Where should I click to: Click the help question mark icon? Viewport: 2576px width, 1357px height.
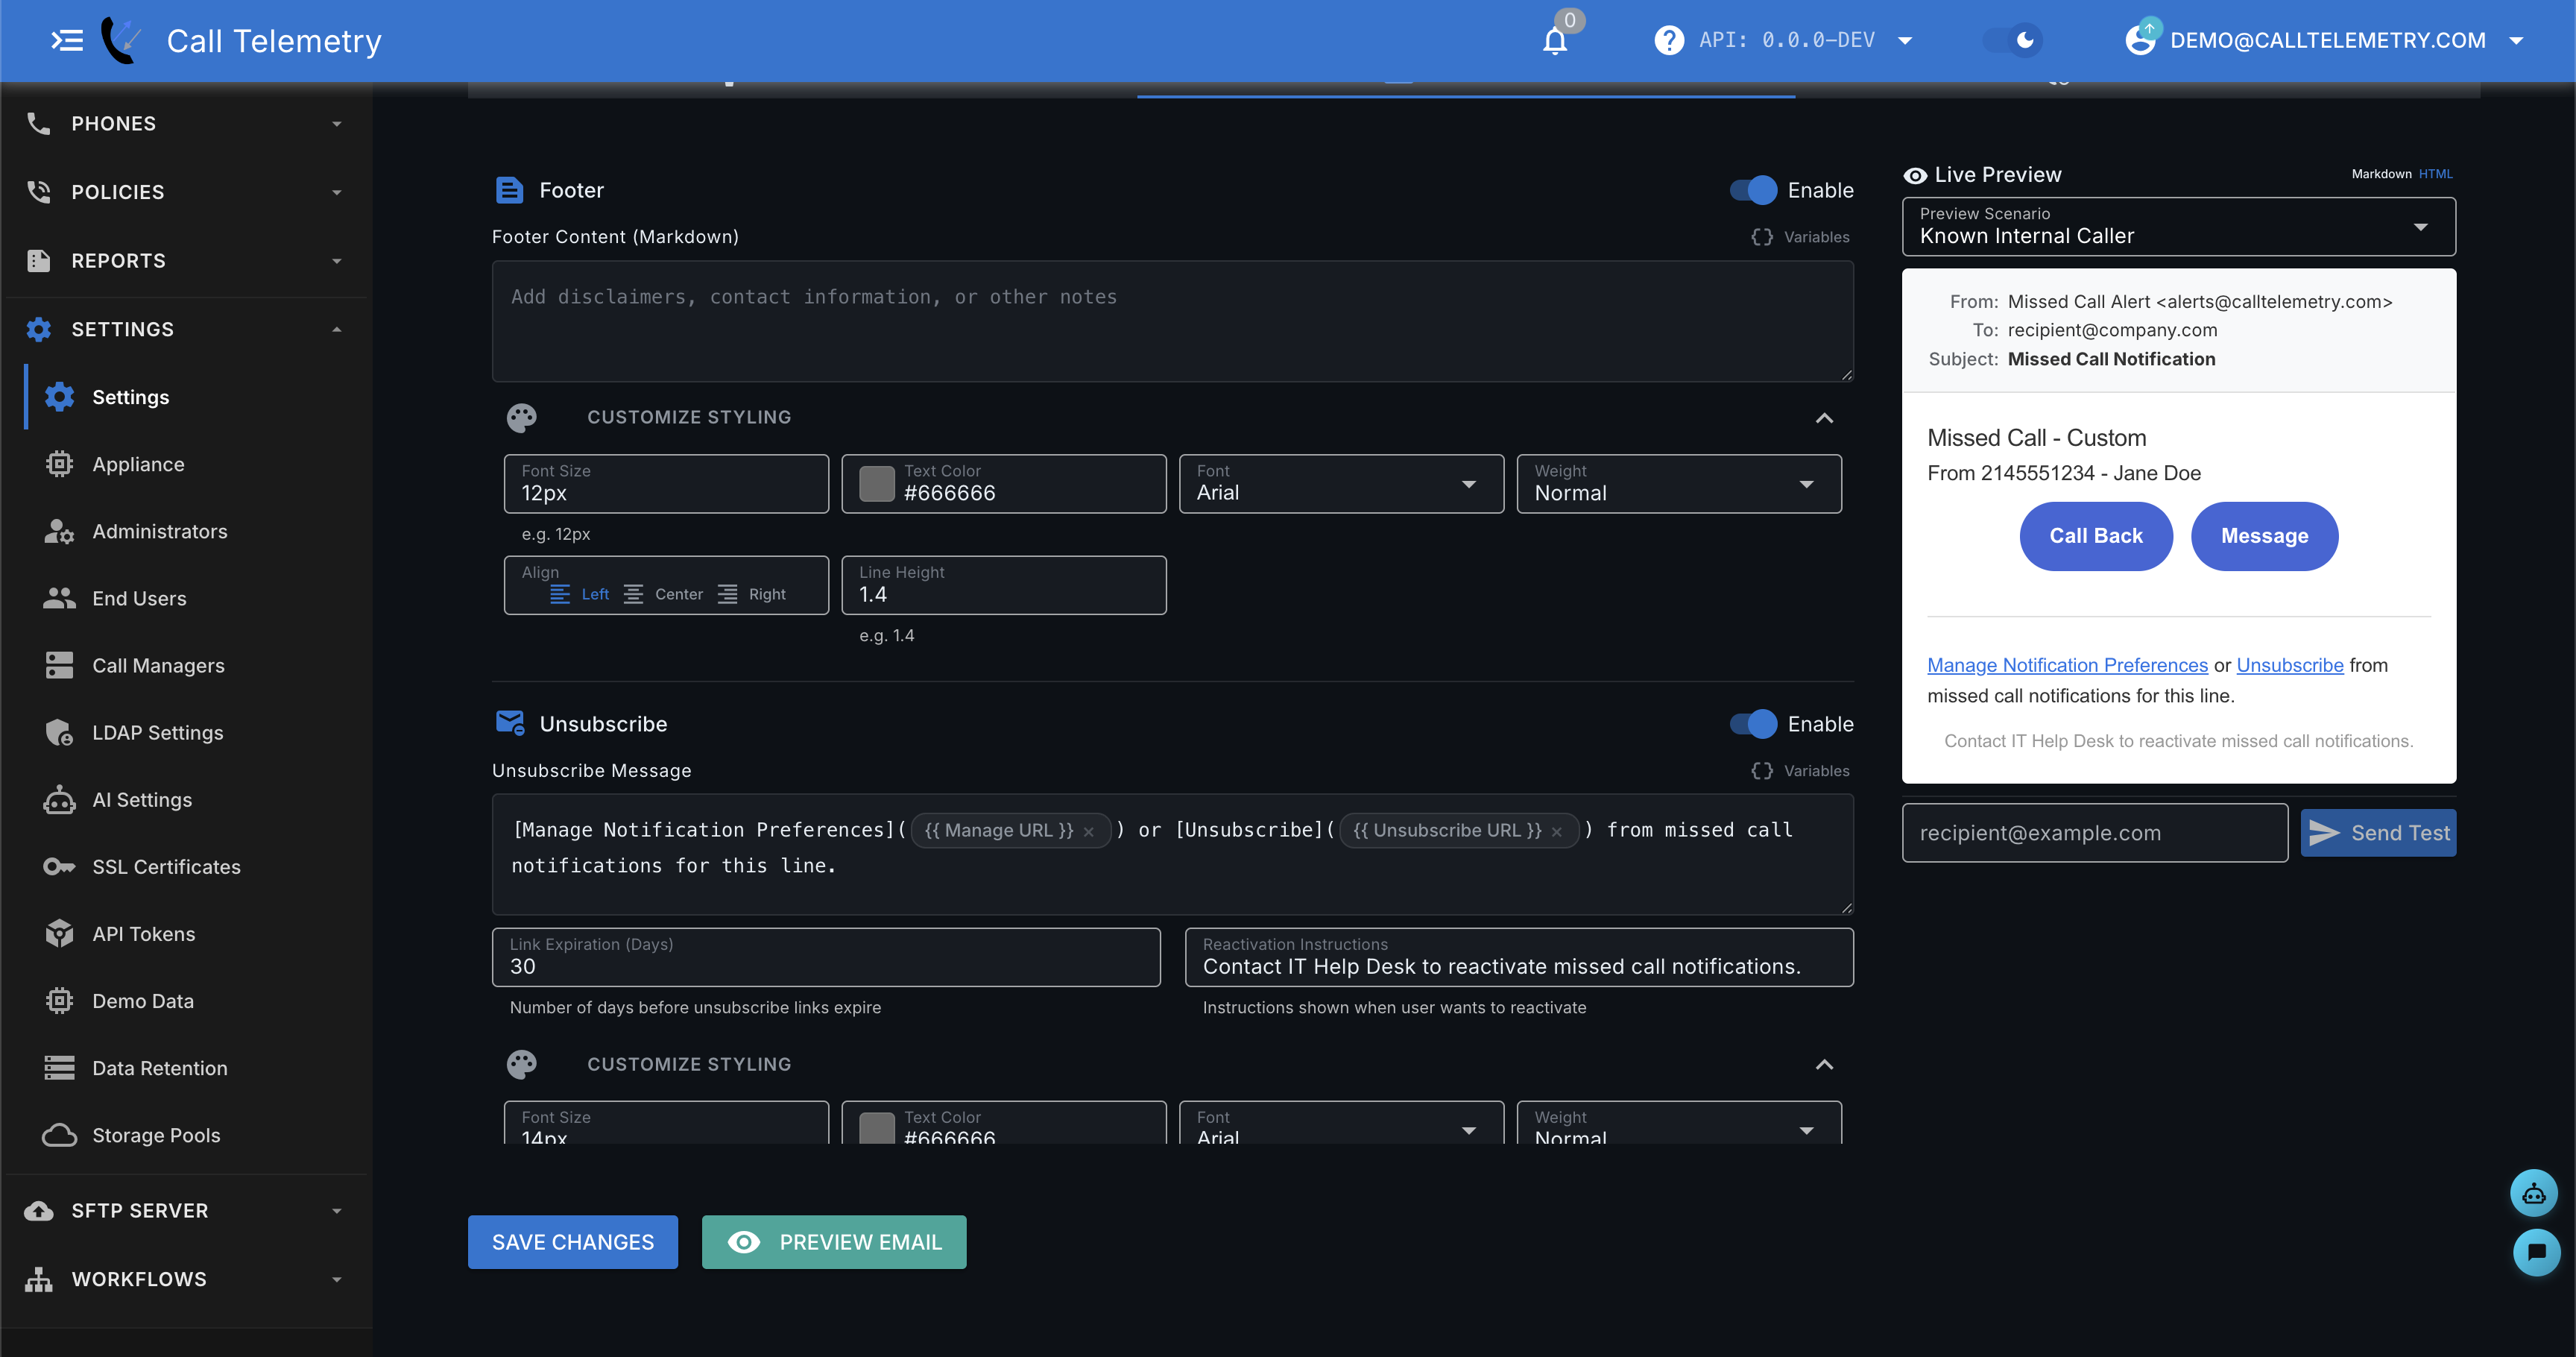(x=1668, y=41)
